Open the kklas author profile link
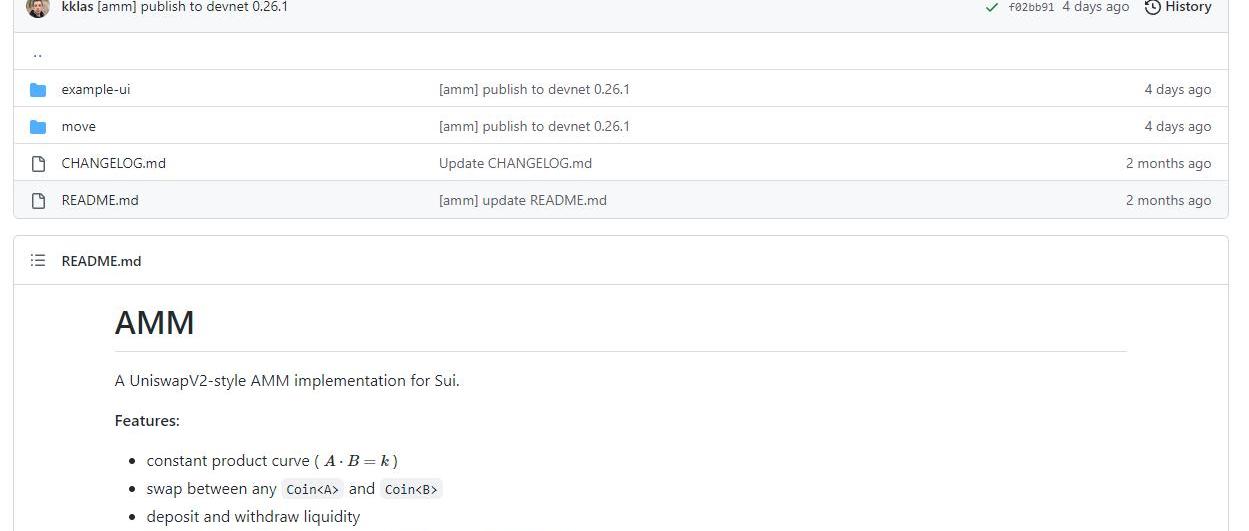This screenshot has height=531, width=1249. [77, 7]
